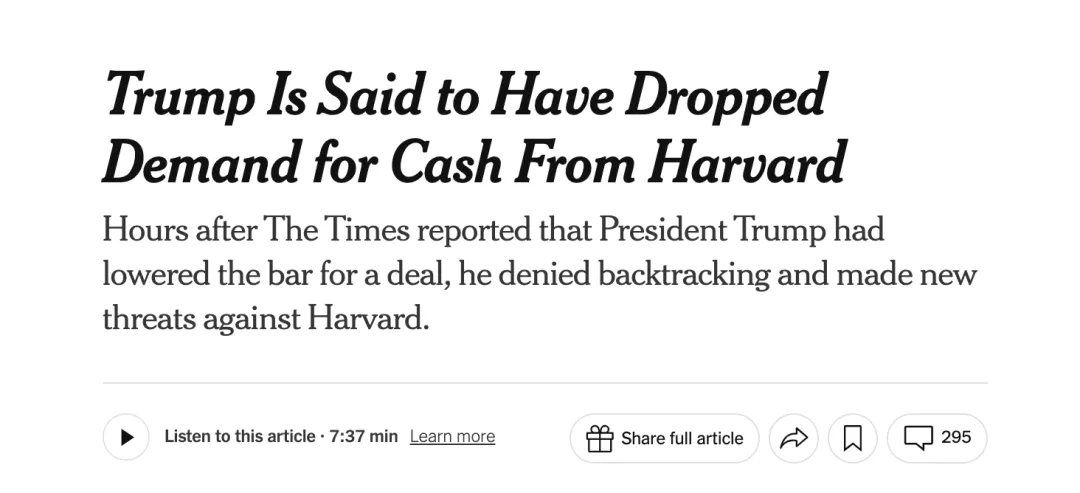Open the "Learn more" link

point(452,437)
